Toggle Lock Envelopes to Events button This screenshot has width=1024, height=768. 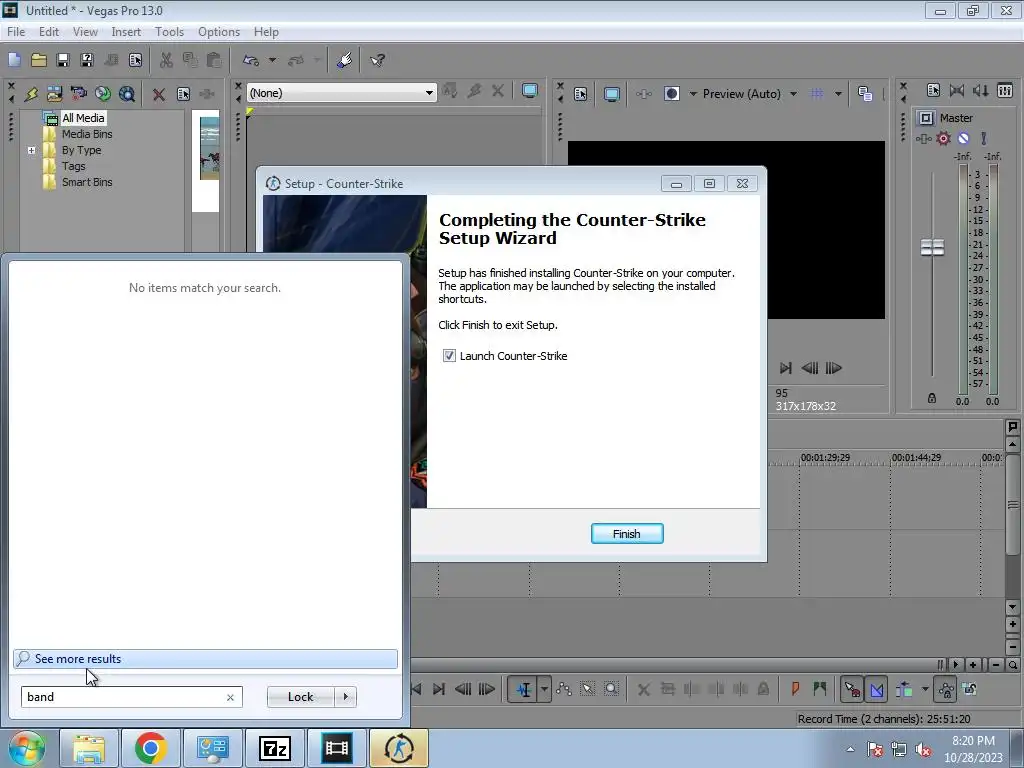click(x=946, y=689)
